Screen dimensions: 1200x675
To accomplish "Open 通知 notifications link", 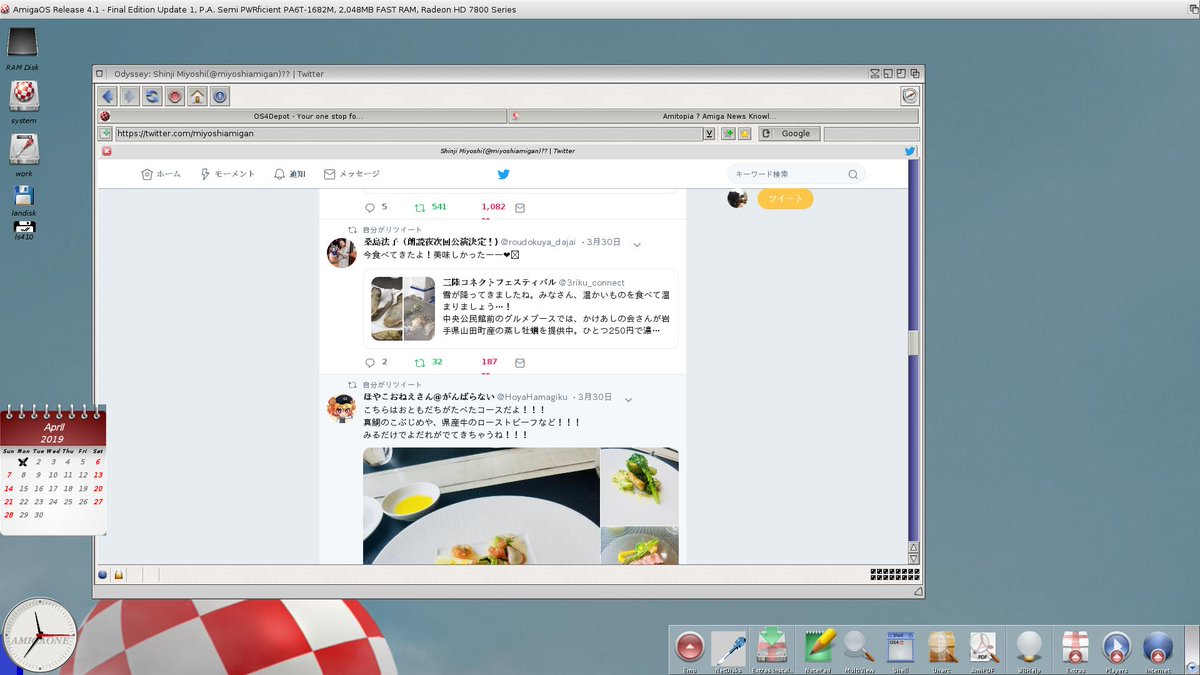I will [289, 174].
